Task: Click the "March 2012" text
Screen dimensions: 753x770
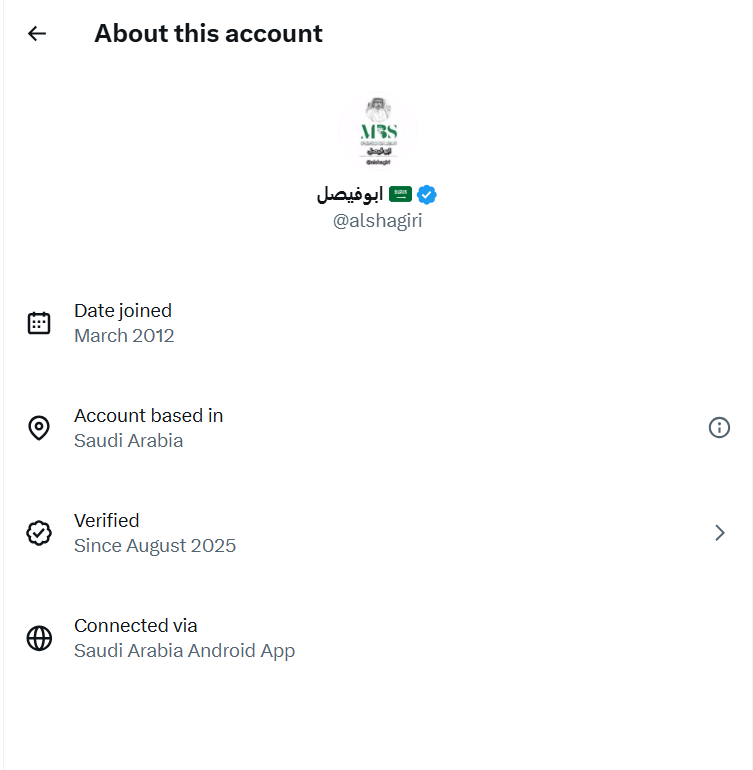Action: [124, 336]
